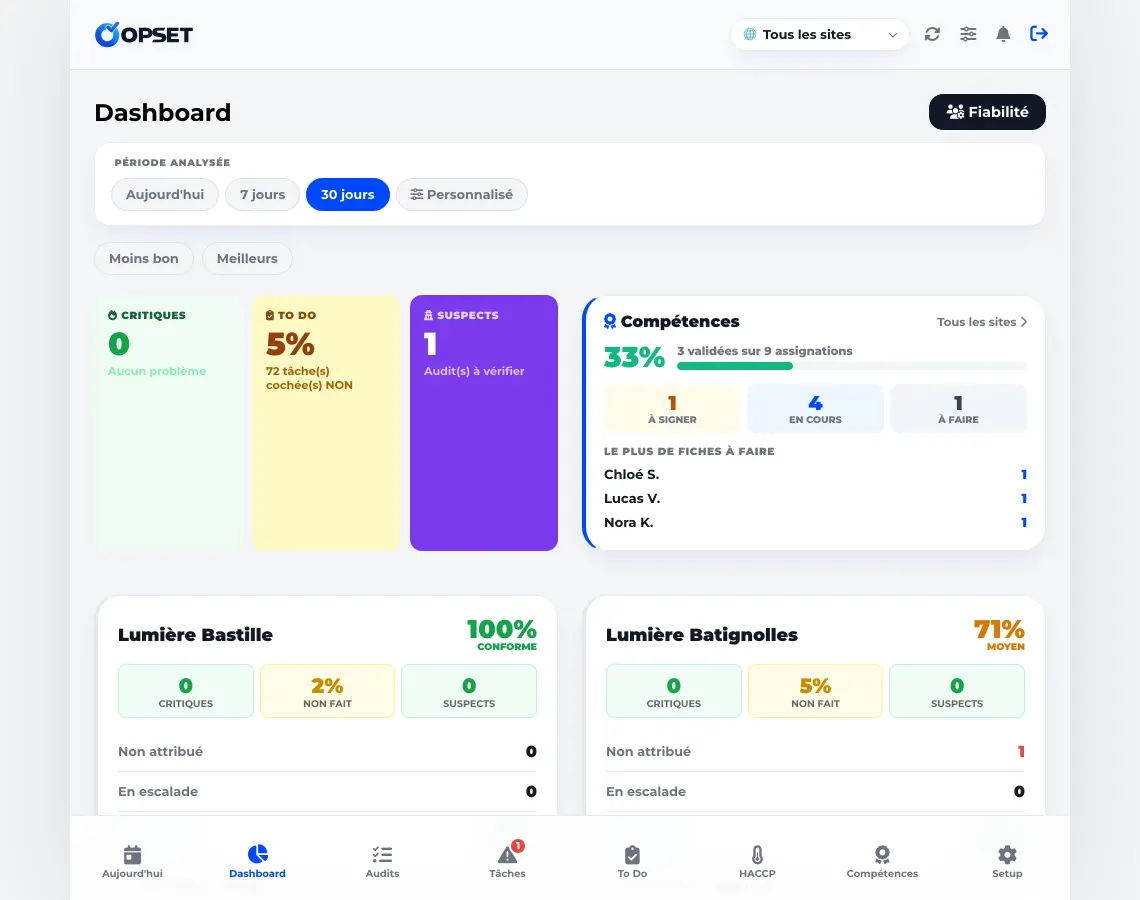Select the 30 jours period
The width and height of the screenshot is (1140, 900).
348,195
